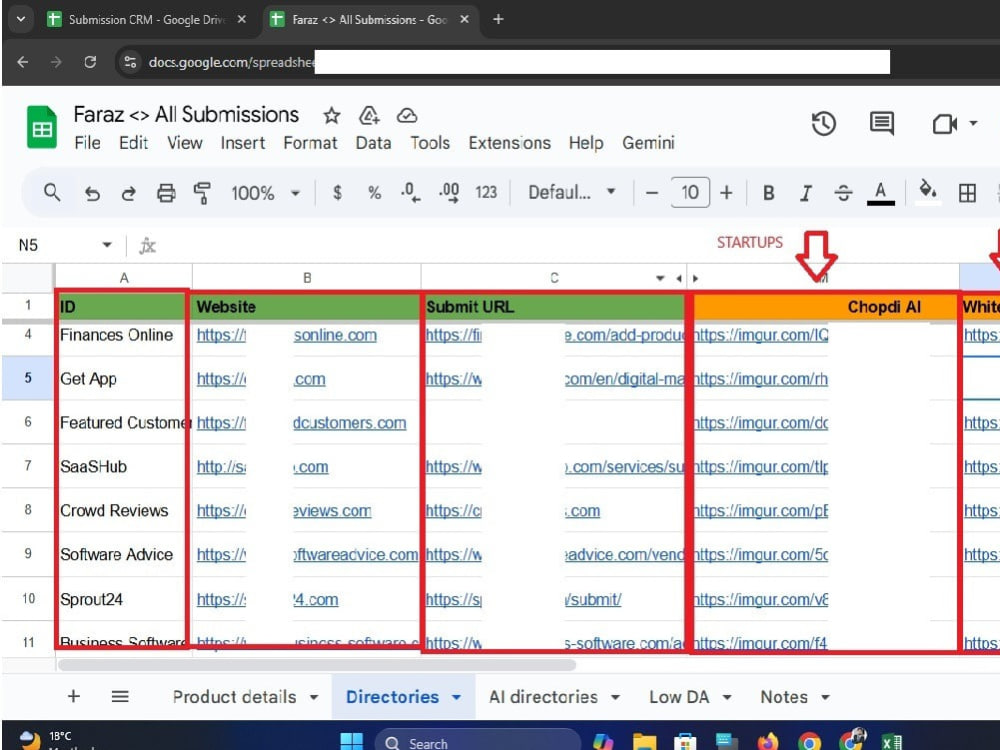1000x750 pixels.
Task: Toggle bold formatting
Action: pyautogui.click(x=769, y=193)
